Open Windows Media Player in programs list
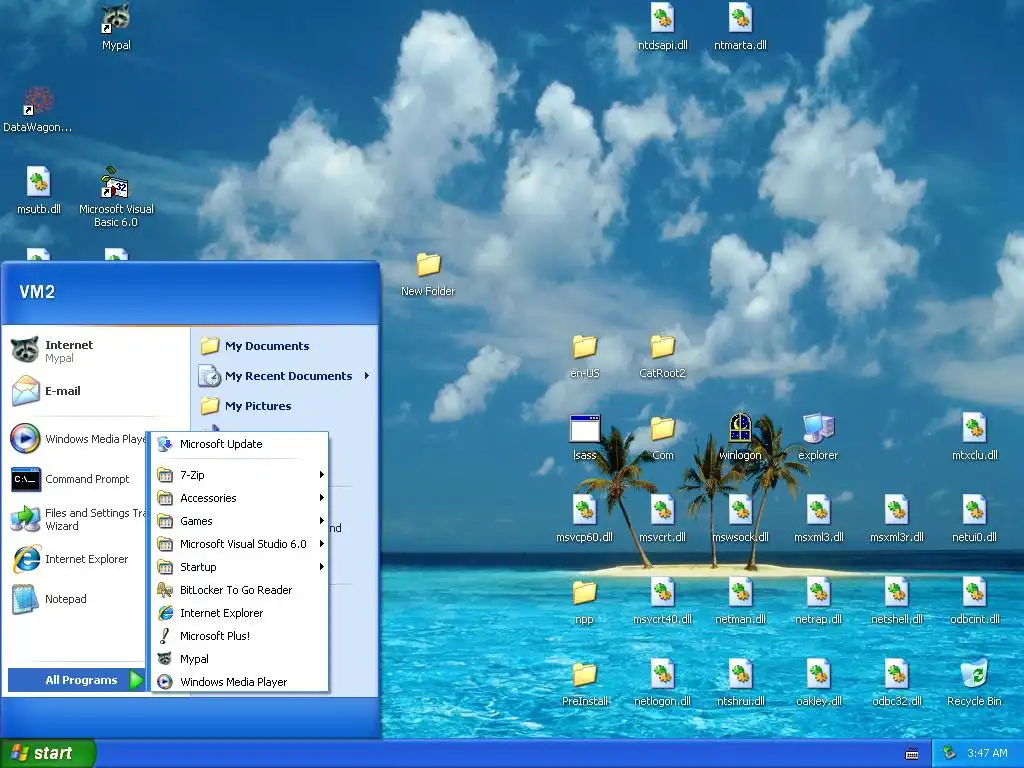 (x=240, y=682)
